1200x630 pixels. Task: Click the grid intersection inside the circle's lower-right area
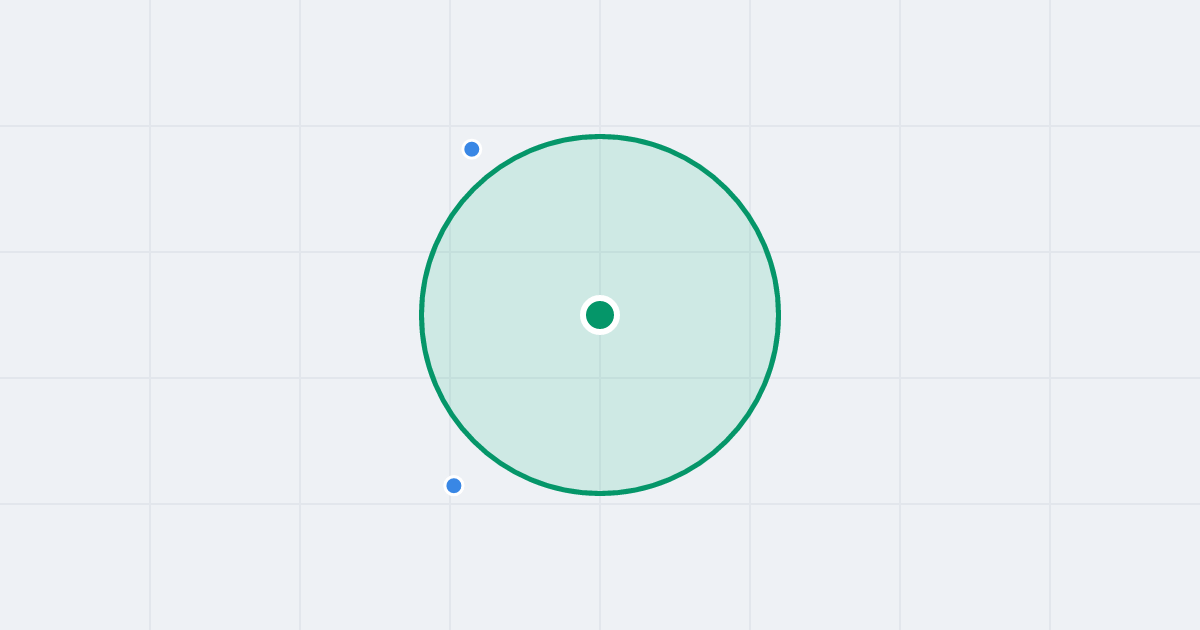(750, 378)
